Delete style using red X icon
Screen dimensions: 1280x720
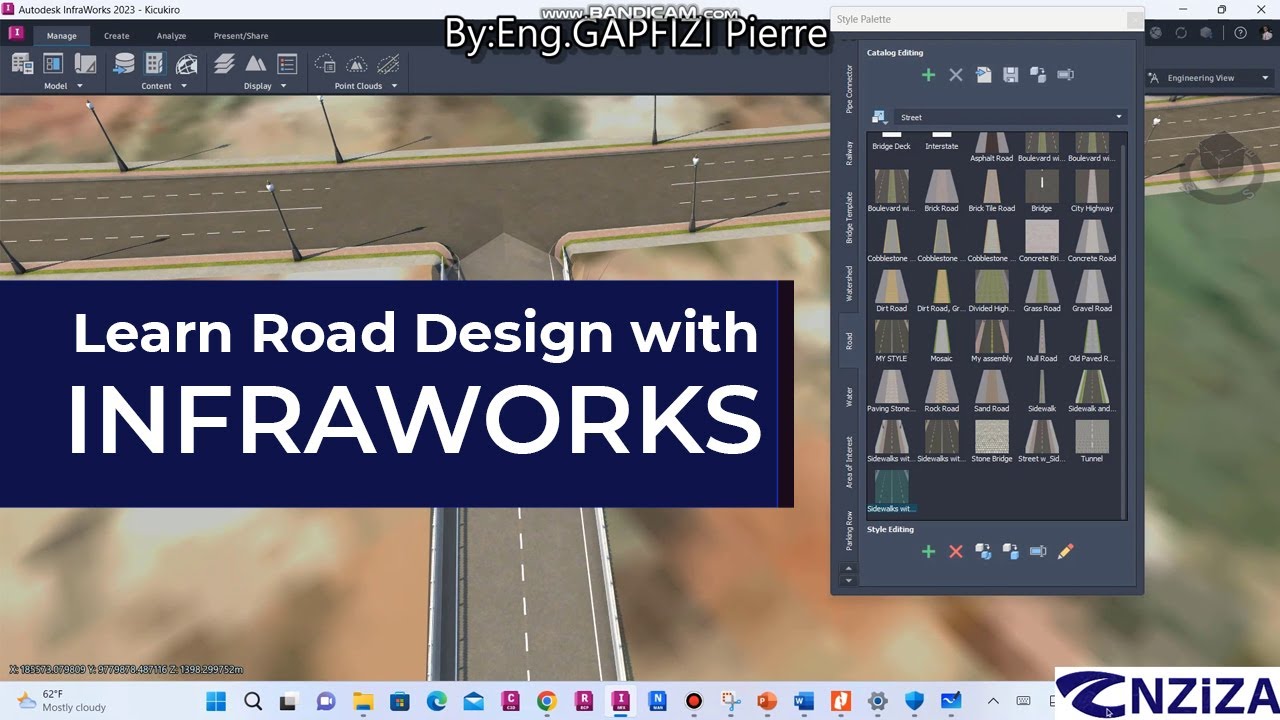click(956, 551)
